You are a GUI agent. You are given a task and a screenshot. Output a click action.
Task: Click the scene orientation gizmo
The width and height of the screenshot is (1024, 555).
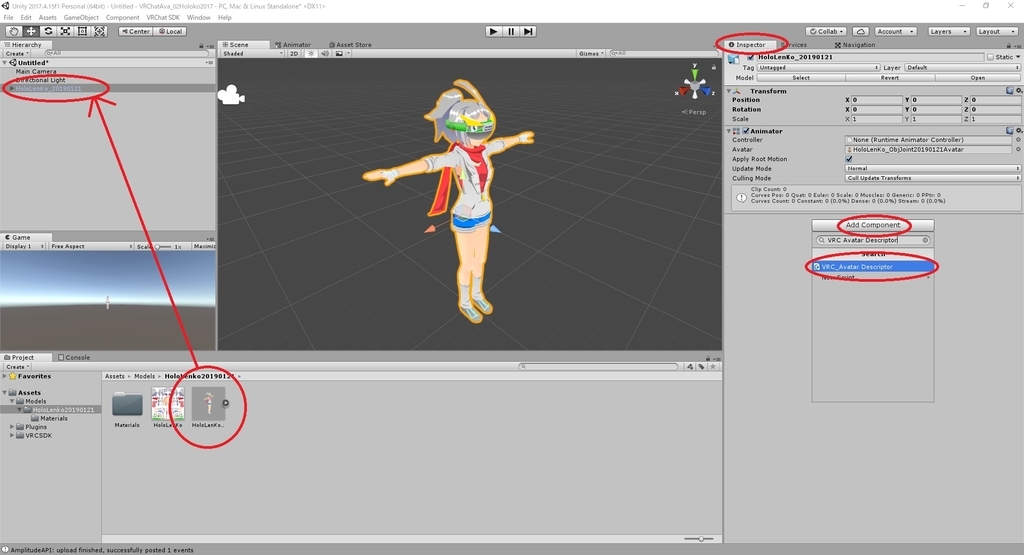[694, 85]
